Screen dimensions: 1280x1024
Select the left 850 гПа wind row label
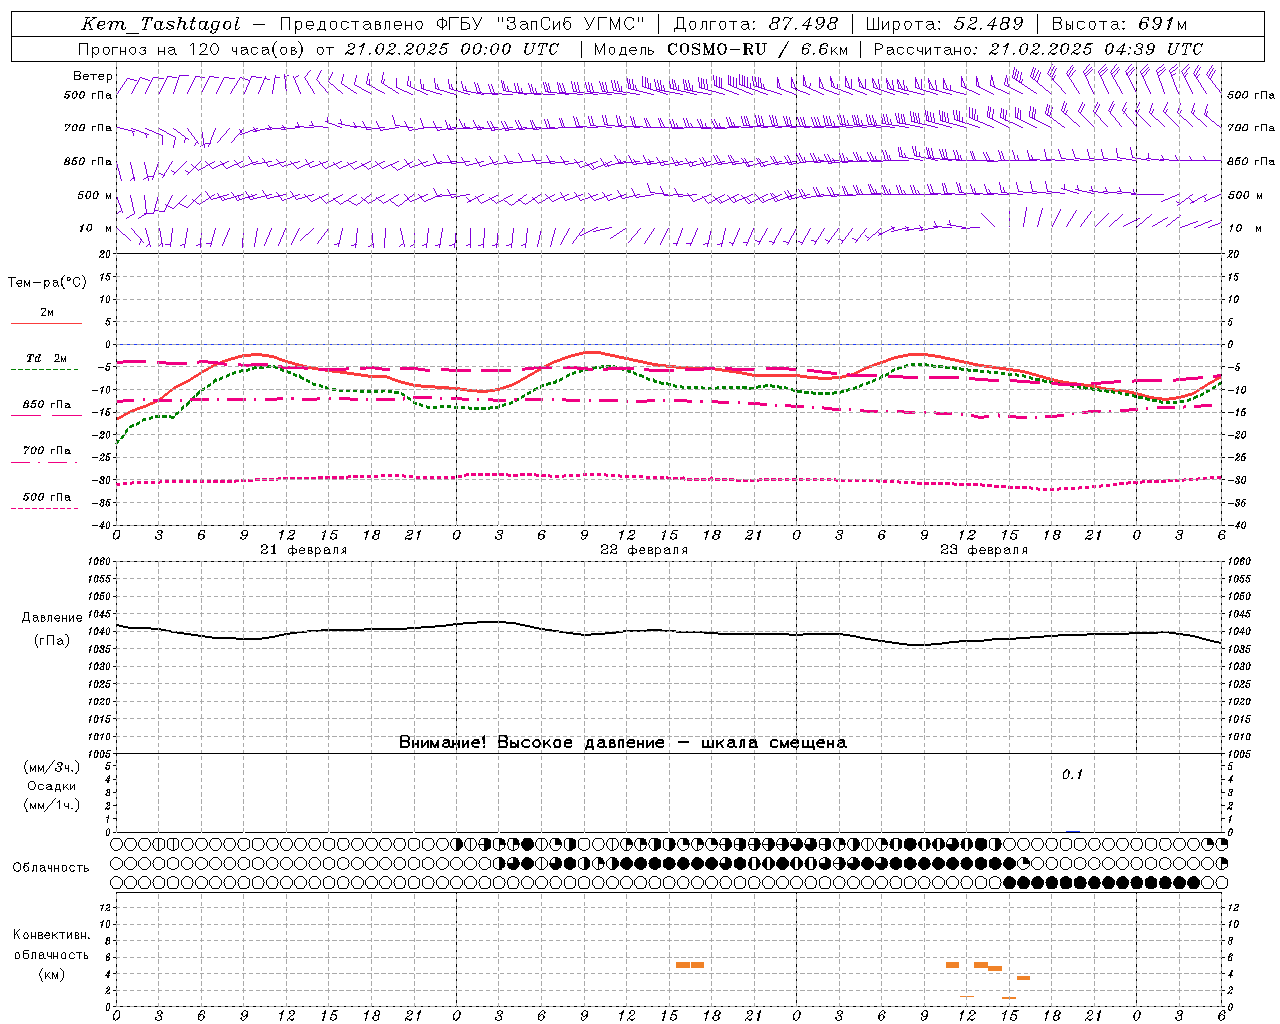pyautogui.click(x=88, y=161)
